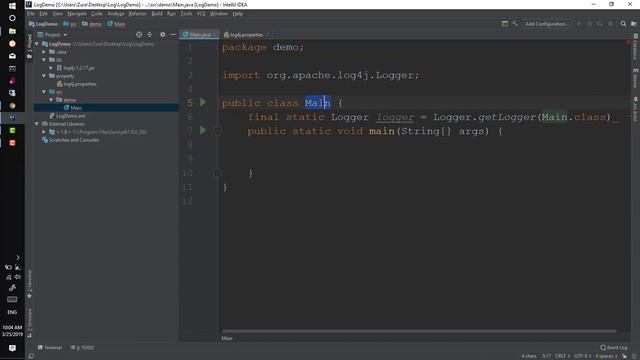640x360 pixels.
Task: Click the fold marker on line 7
Action: (218, 131)
